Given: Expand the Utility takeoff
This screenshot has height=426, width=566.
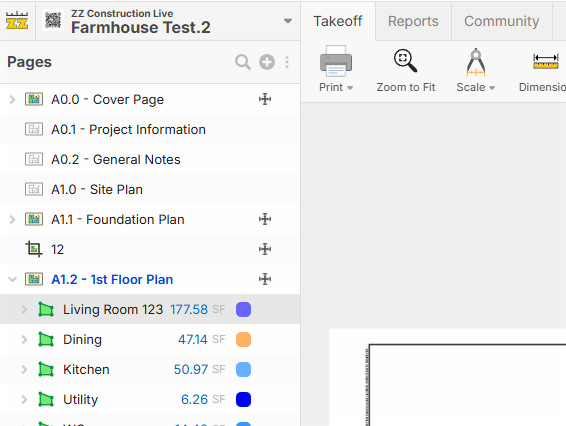Looking at the screenshot, I should [x=24, y=399].
